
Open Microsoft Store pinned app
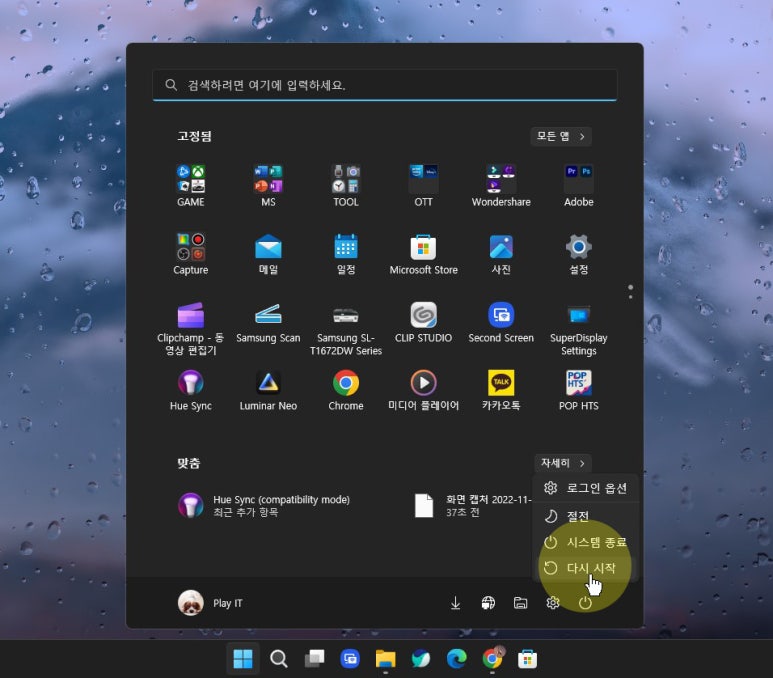click(x=423, y=254)
